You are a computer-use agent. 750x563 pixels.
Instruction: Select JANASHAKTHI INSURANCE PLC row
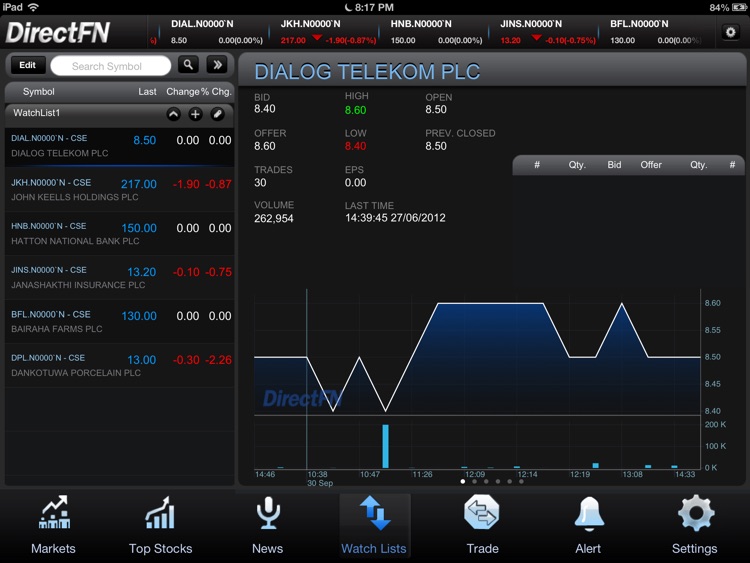(x=120, y=277)
